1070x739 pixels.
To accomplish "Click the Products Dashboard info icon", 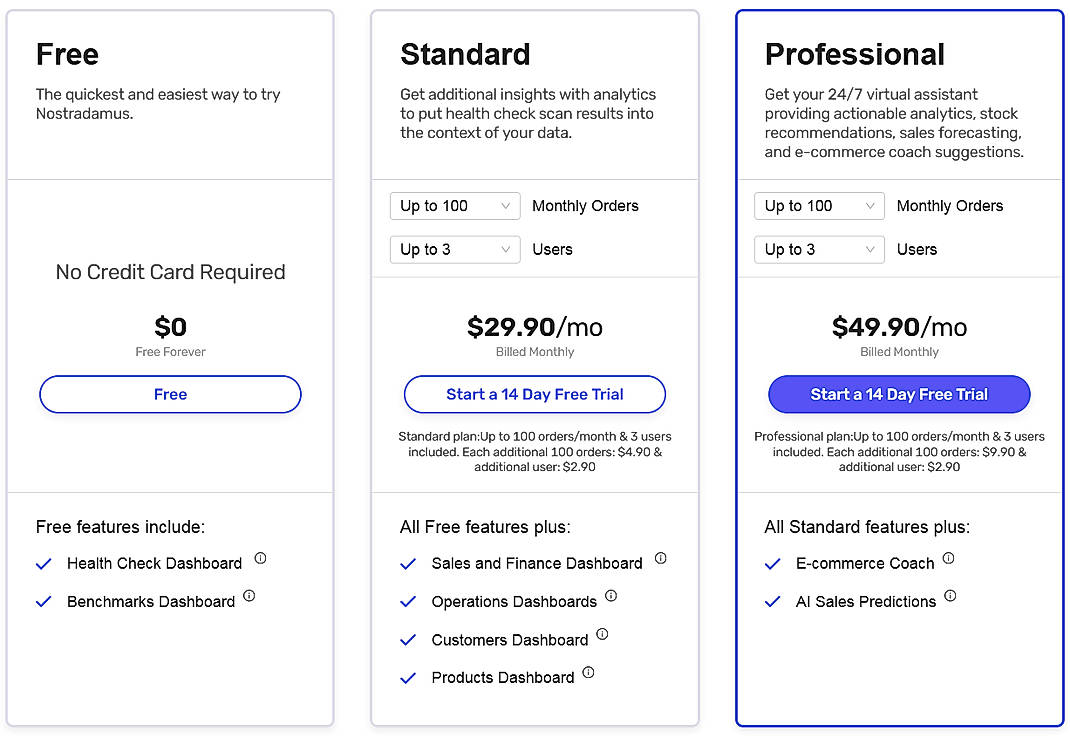I will (589, 672).
